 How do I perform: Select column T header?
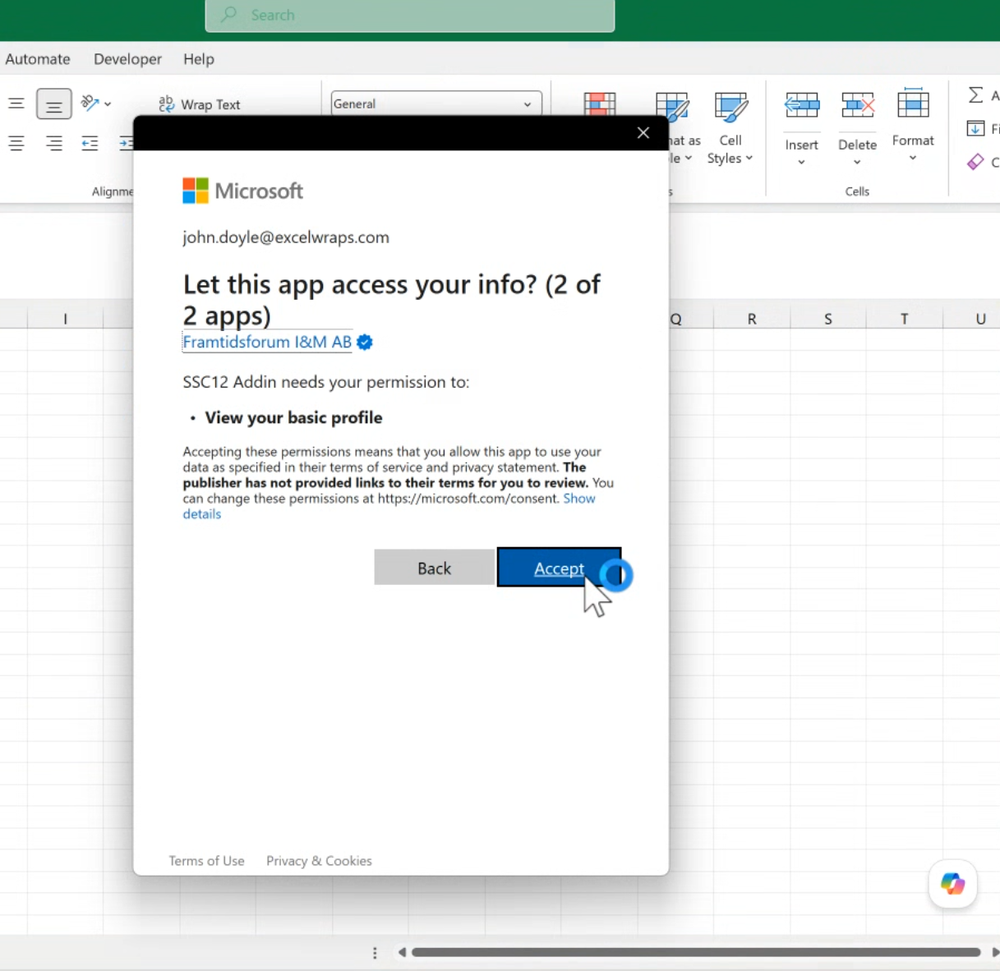pyautogui.click(x=904, y=319)
